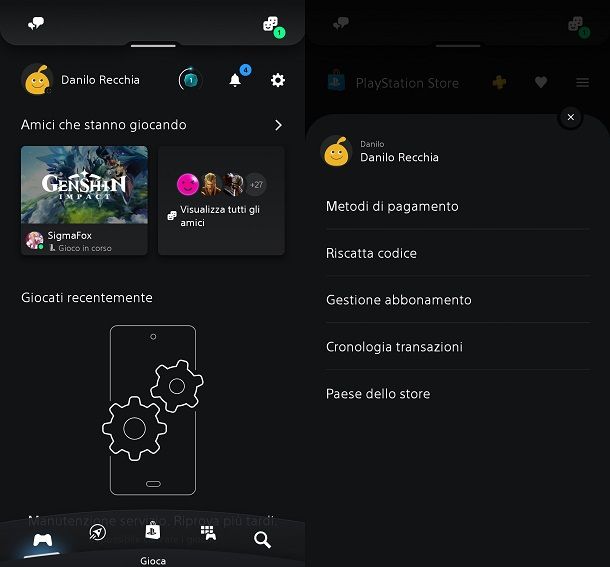610x567 pixels.
Task: Switch to the Gioca controller tab
Action: (42, 540)
